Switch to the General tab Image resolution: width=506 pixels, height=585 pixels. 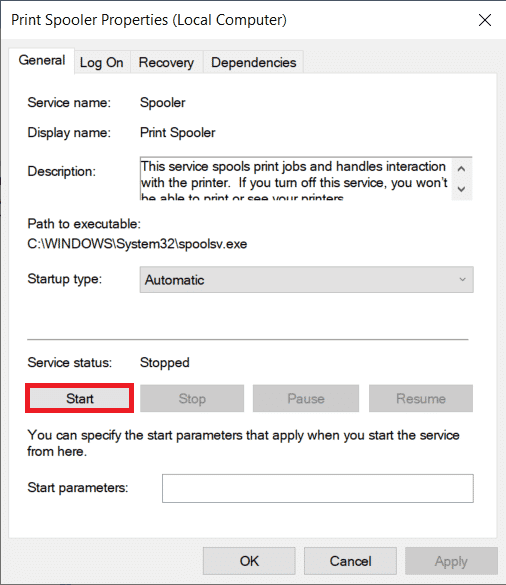coord(41,60)
